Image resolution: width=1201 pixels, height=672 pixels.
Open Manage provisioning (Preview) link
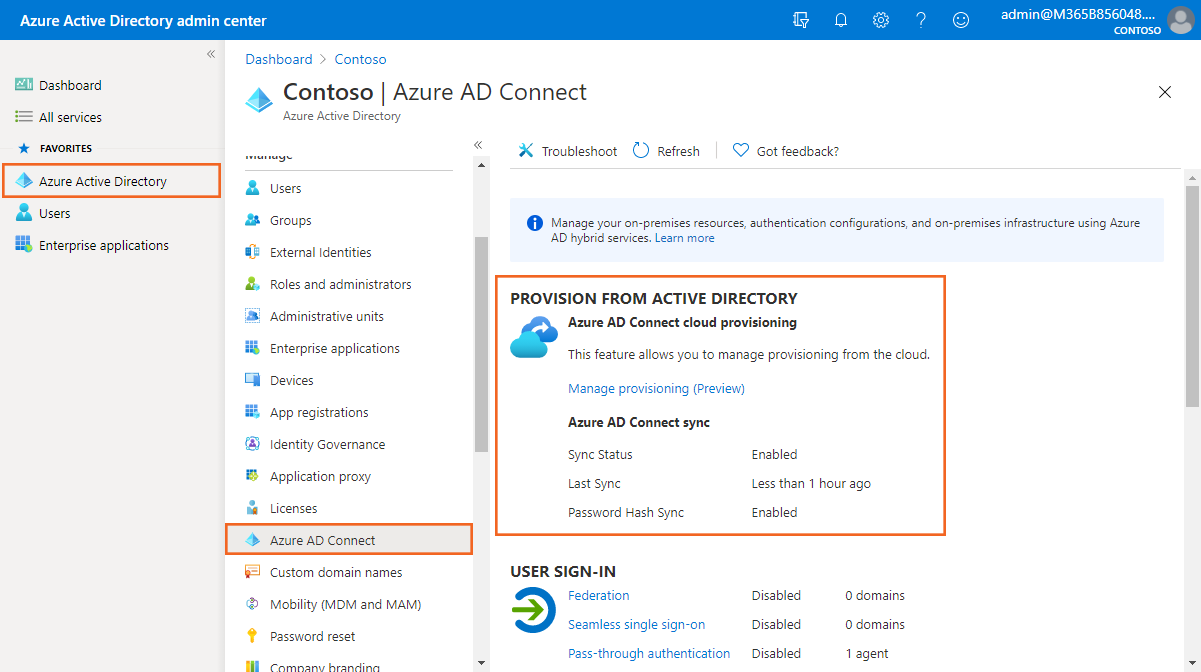(656, 388)
